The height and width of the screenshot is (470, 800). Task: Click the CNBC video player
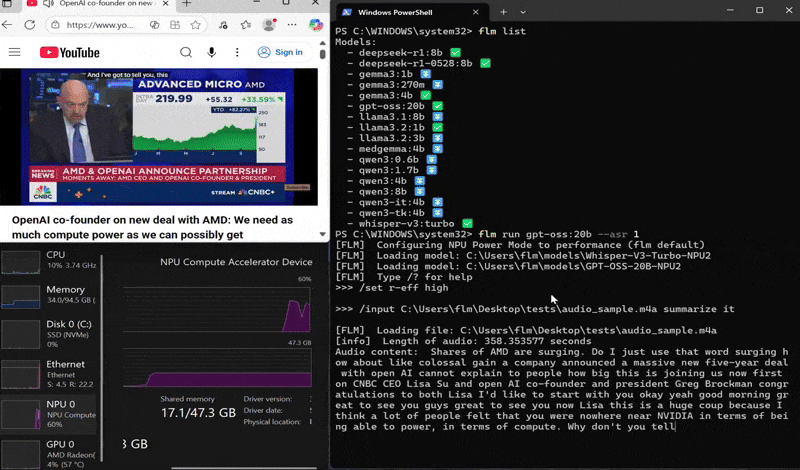(159, 137)
